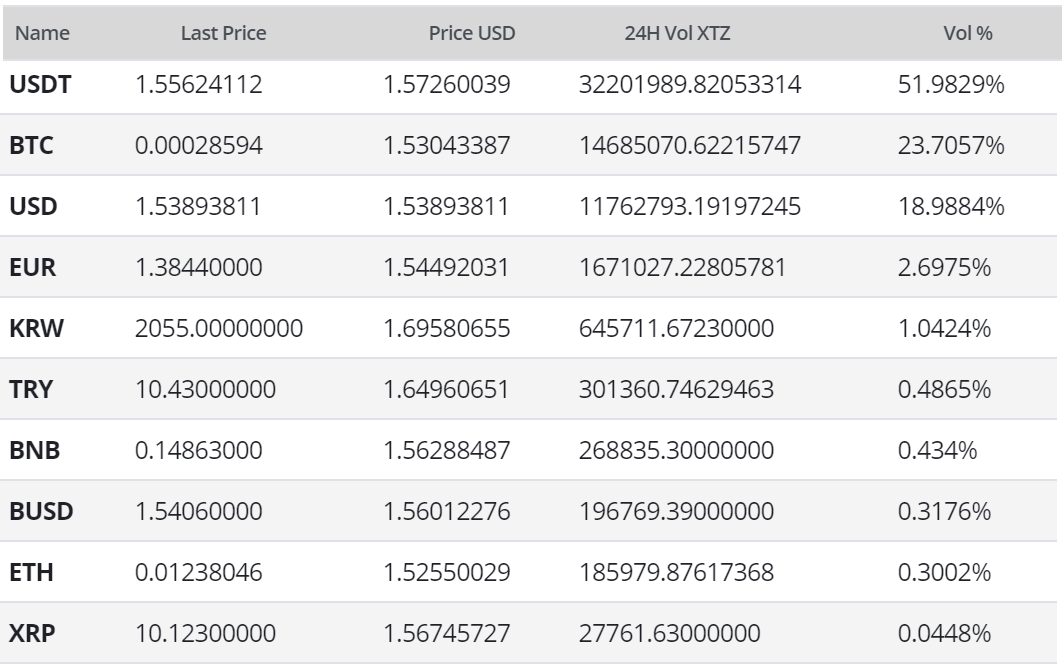Image resolution: width=1062 pixels, height=669 pixels.
Task: Click ETH USD price 1.52550029
Action: coord(446,572)
